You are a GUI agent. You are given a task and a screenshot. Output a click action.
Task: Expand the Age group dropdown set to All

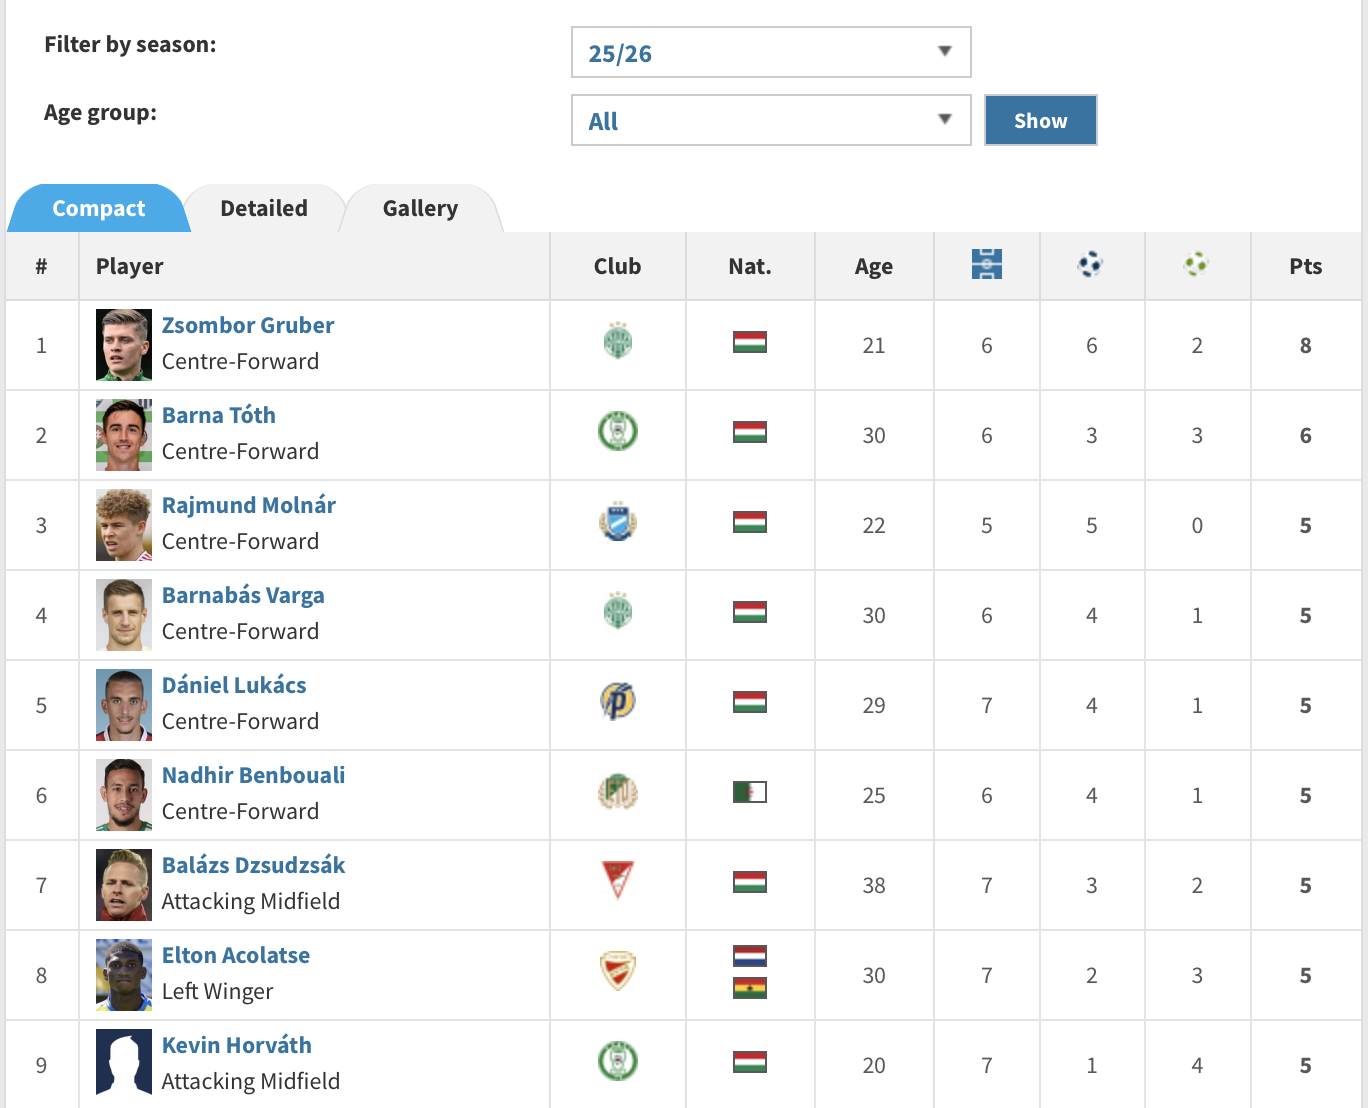[771, 120]
